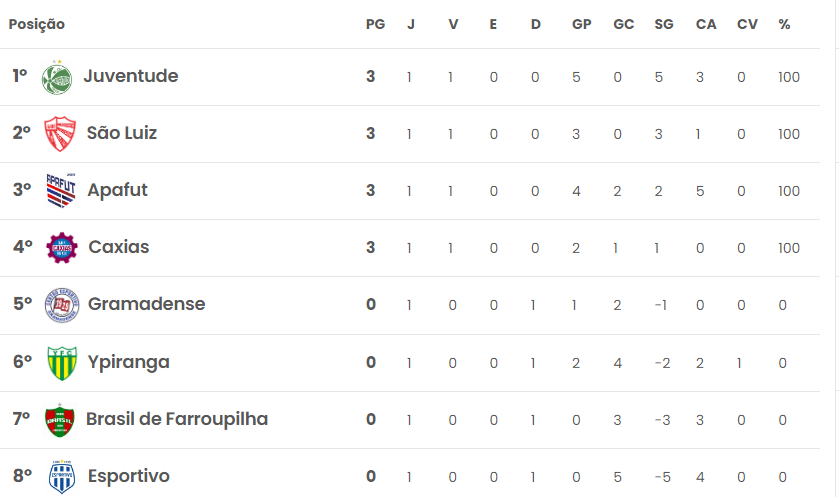This screenshot has width=839, height=497.
Task: Click the Esportivo blue striped shield
Action: pos(62,477)
